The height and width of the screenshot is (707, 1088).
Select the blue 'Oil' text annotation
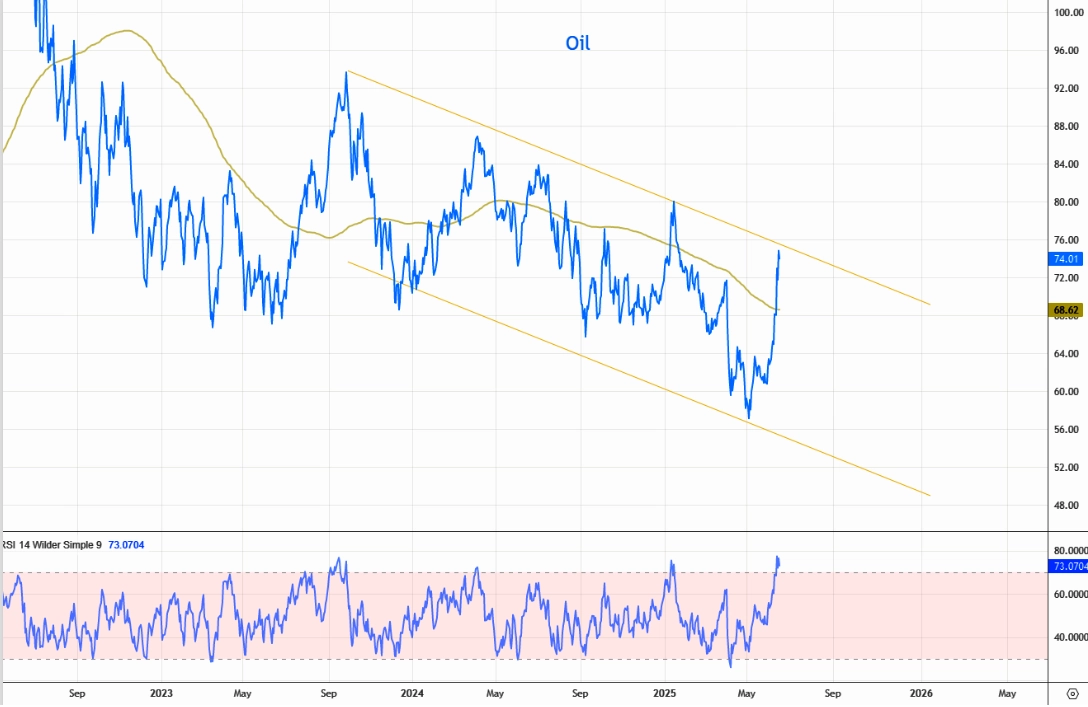578,43
